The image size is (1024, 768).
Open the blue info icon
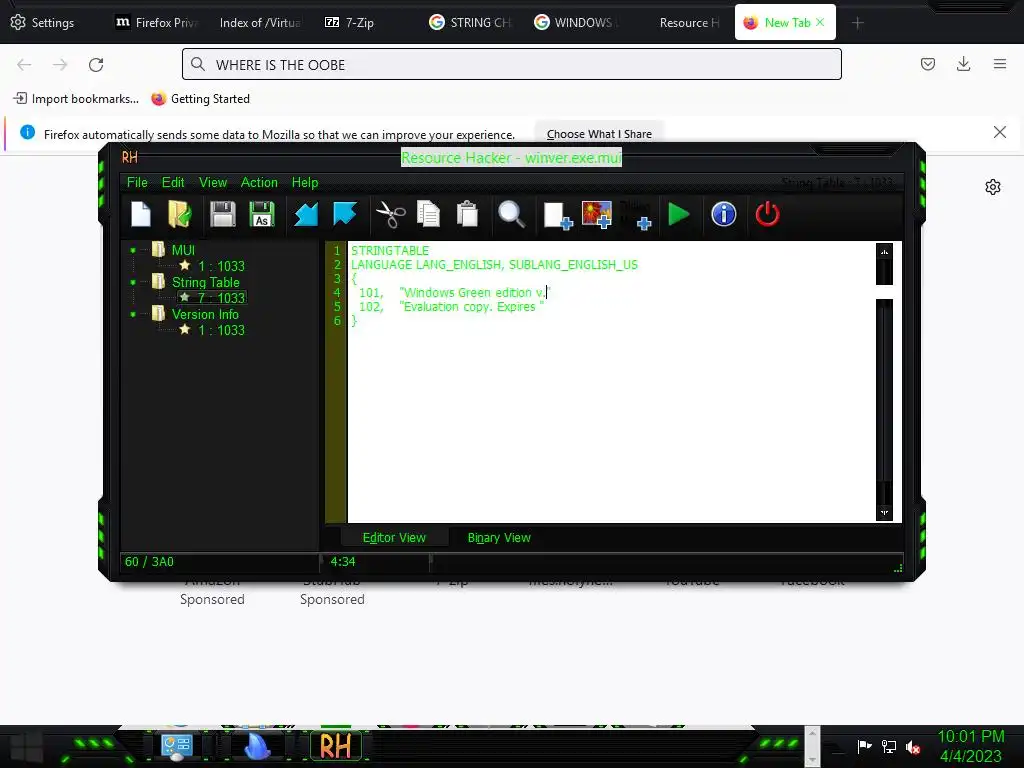click(x=724, y=214)
